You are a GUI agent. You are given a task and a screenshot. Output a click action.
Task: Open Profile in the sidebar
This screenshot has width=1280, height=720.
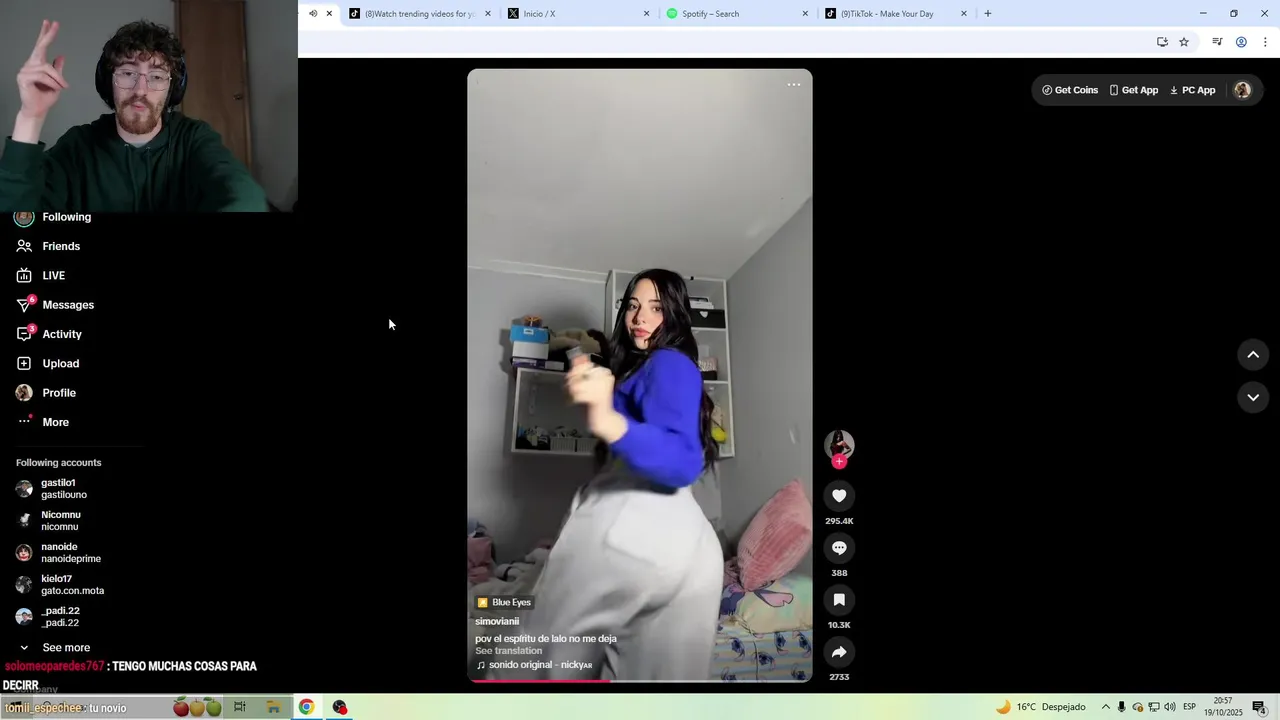click(x=46, y=393)
